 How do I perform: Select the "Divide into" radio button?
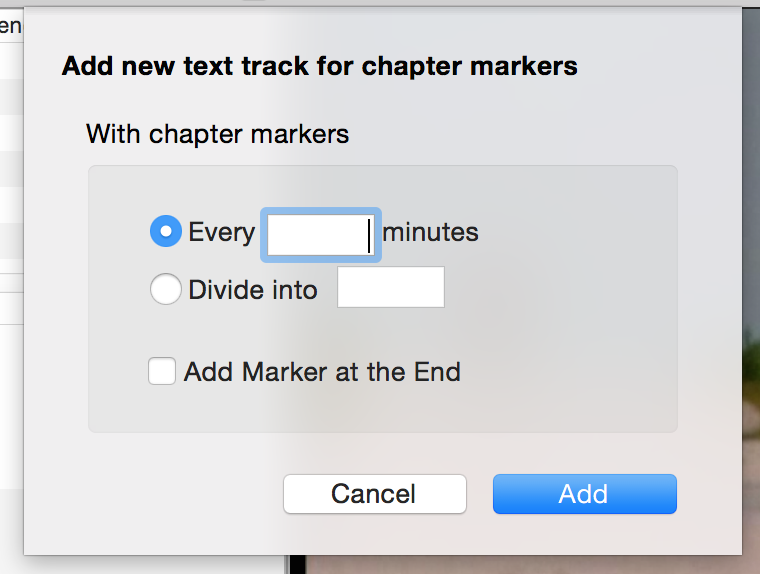click(166, 289)
